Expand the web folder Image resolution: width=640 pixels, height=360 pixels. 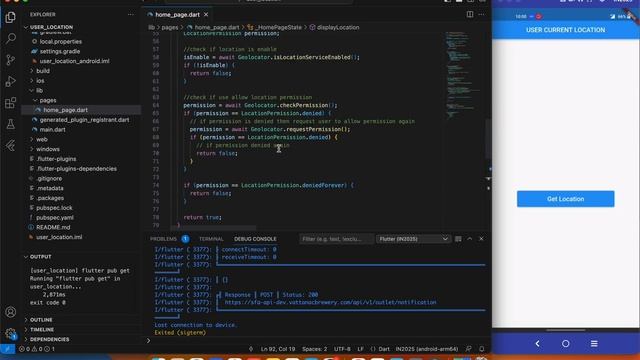point(41,140)
